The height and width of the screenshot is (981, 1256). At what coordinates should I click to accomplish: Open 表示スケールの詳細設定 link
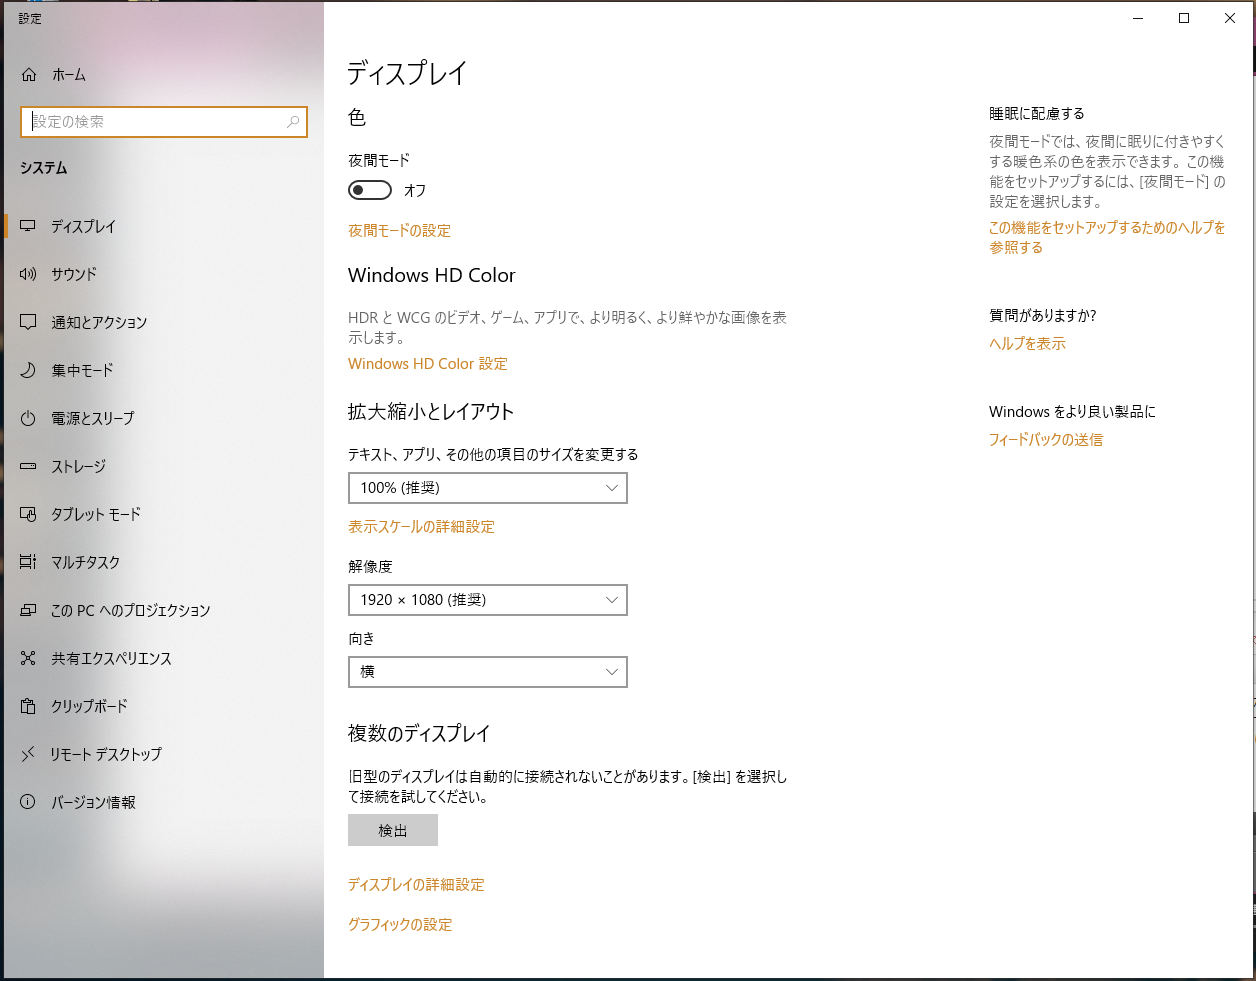[x=421, y=527]
